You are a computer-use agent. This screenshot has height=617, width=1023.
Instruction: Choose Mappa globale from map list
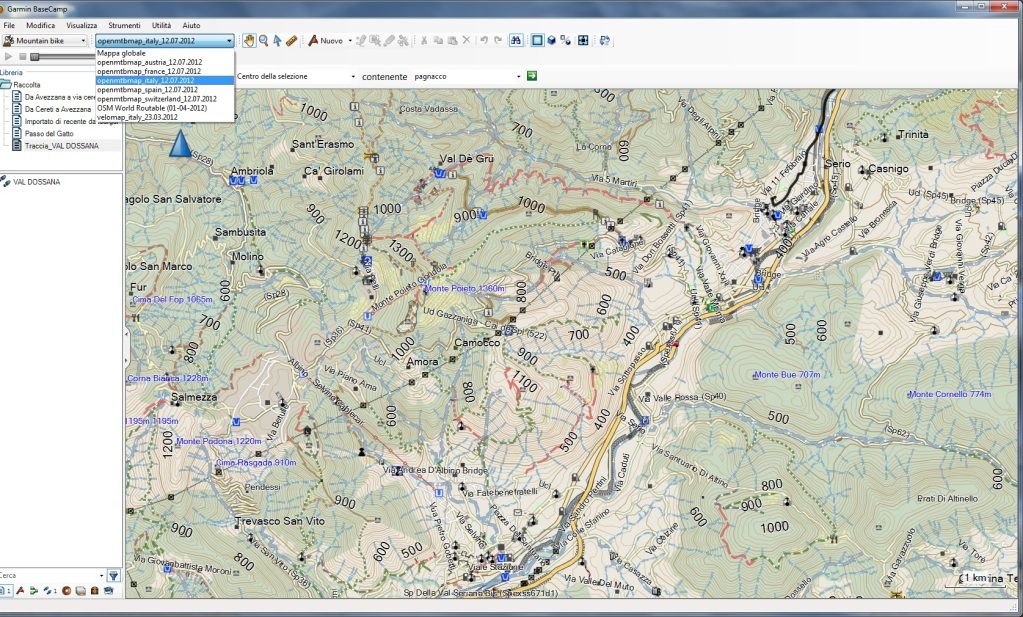pos(165,53)
